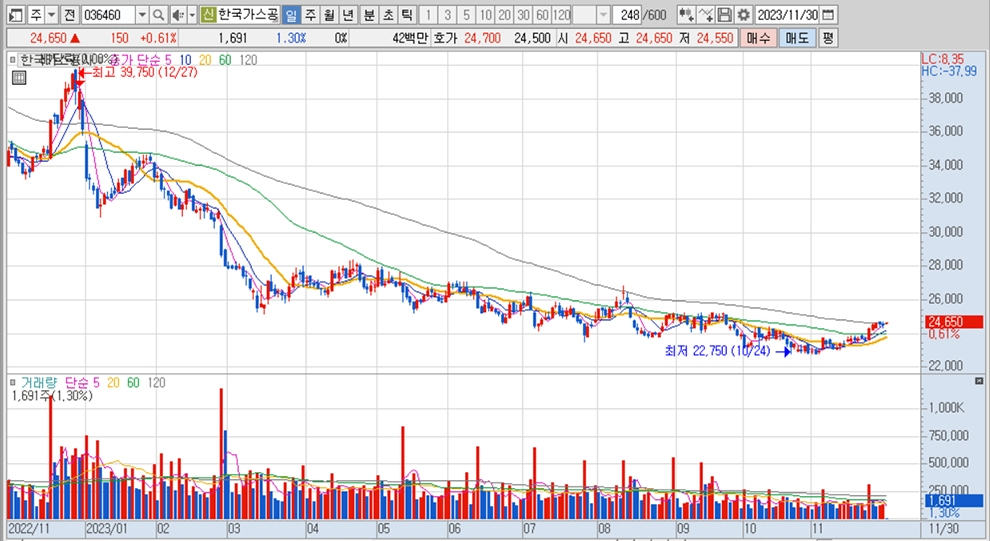Image resolution: width=990 pixels, height=541 pixels.
Task: Click the date field 2023/11/30
Action: coord(787,15)
